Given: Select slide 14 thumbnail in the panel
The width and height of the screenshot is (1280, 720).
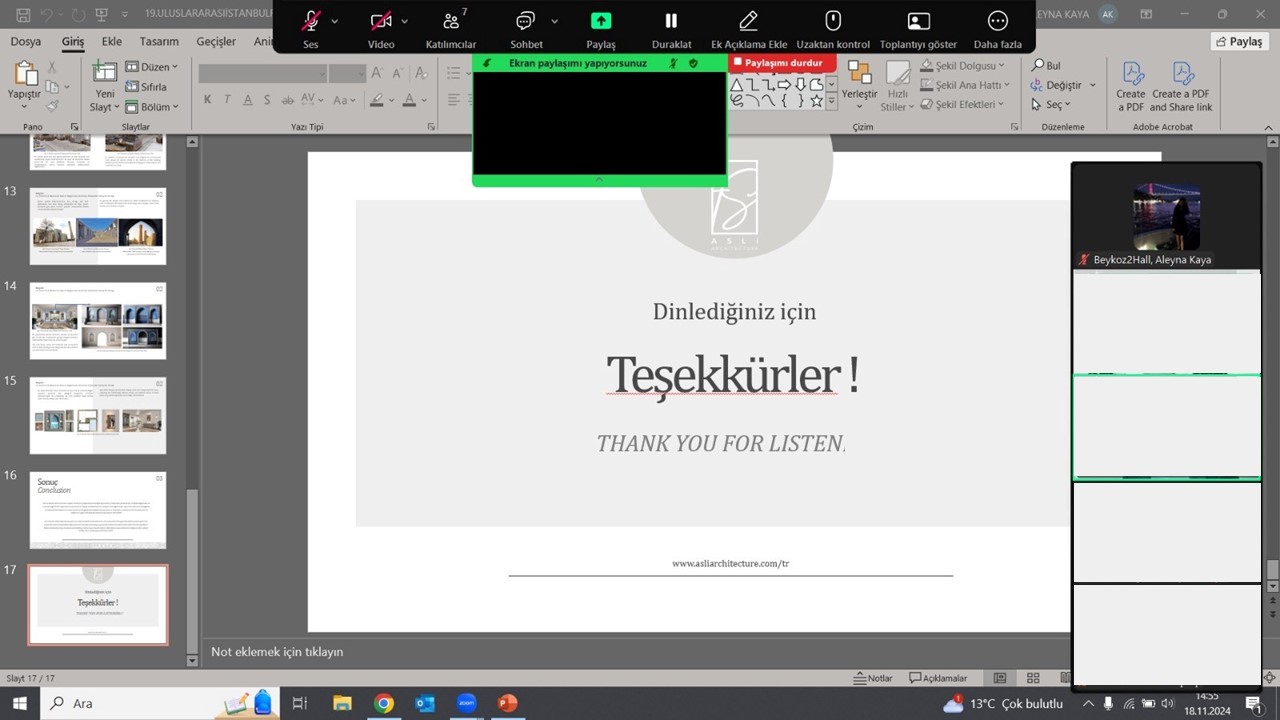Looking at the screenshot, I should pyautogui.click(x=98, y=320).
